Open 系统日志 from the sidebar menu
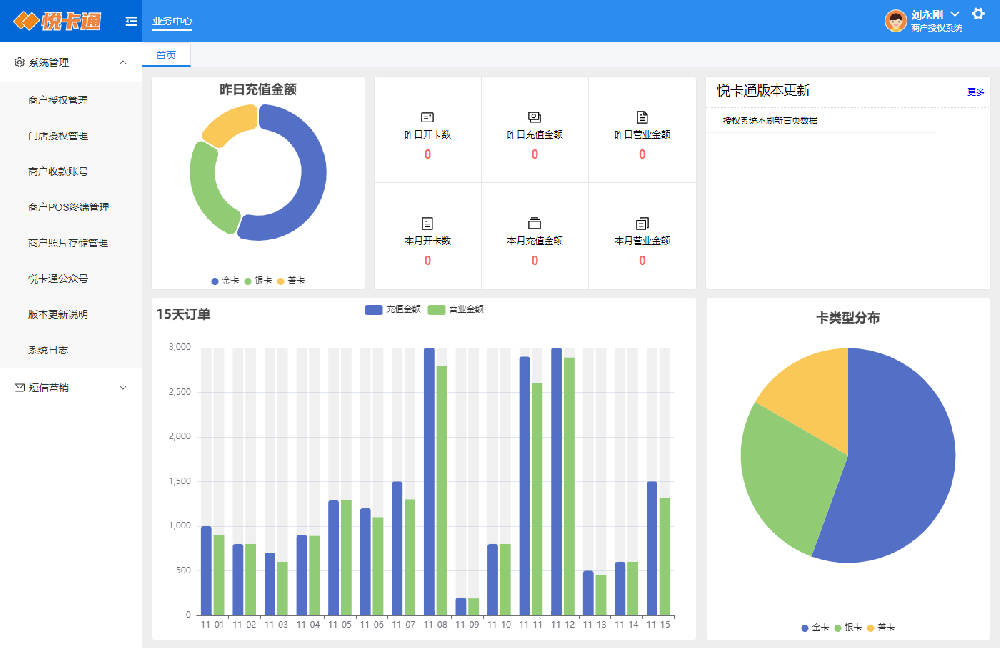Image resolution: width=1000 pixels, height=648 pixels. coord(48,350)
